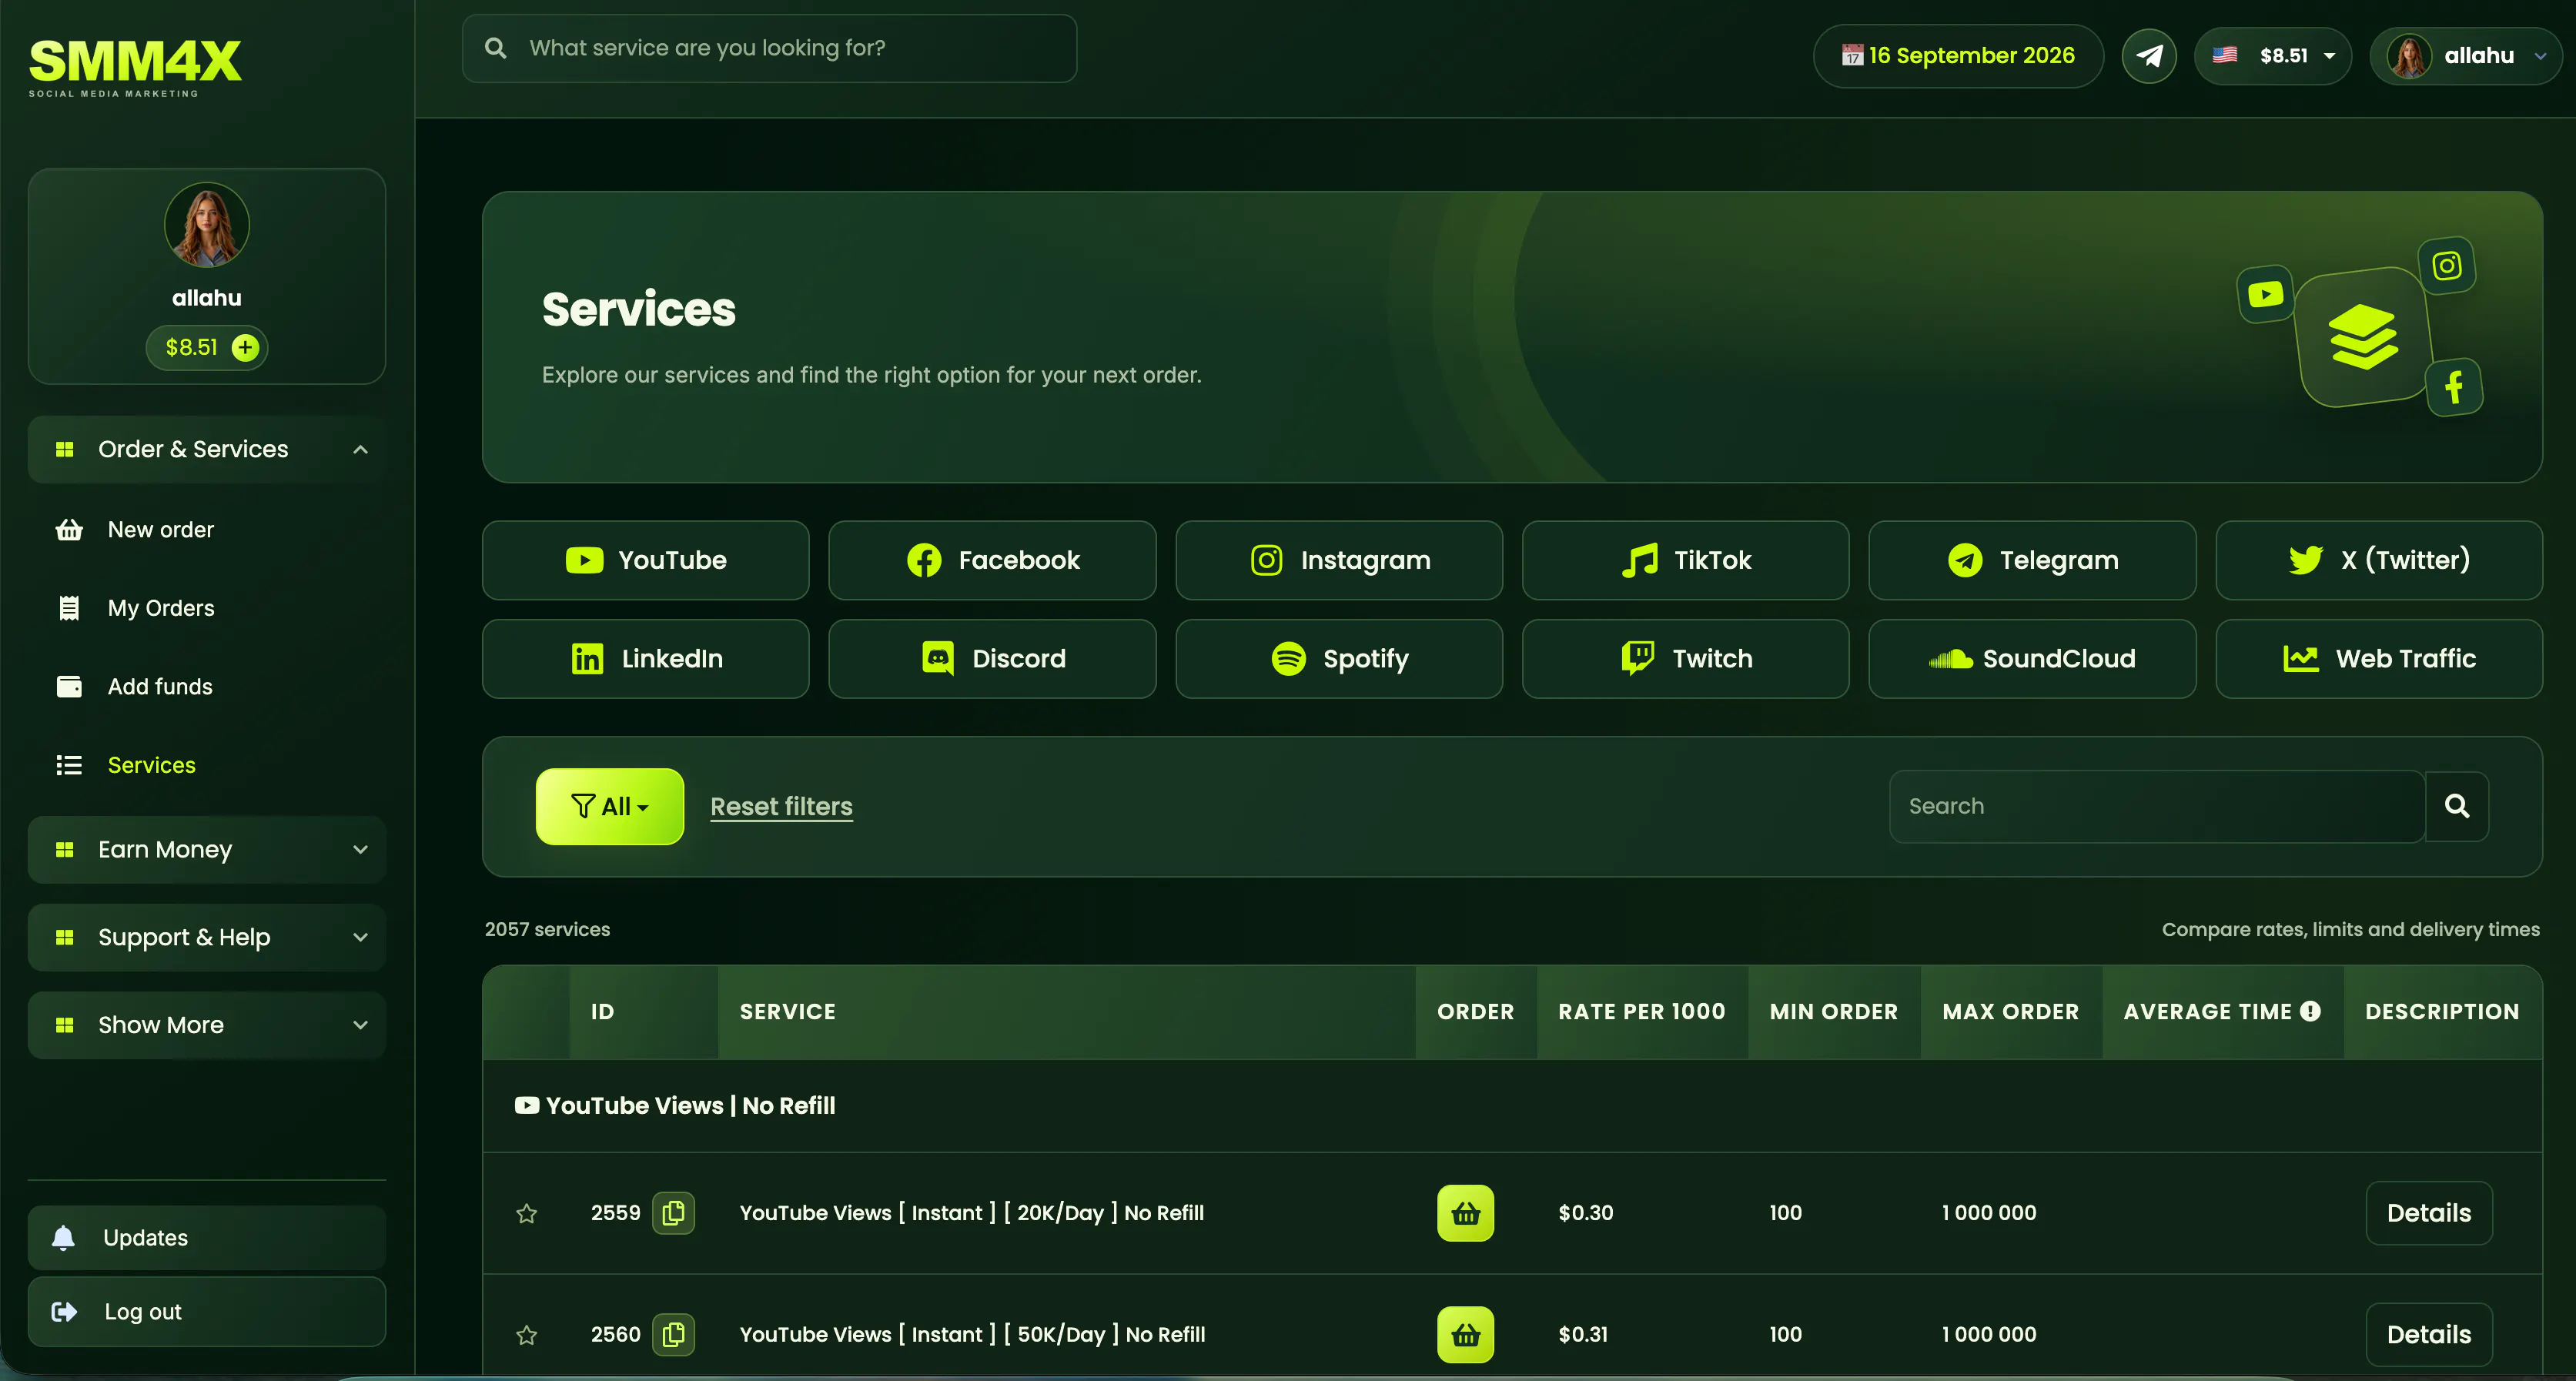
Task: Click the services search magnifier button
Action: (2457, 806)
